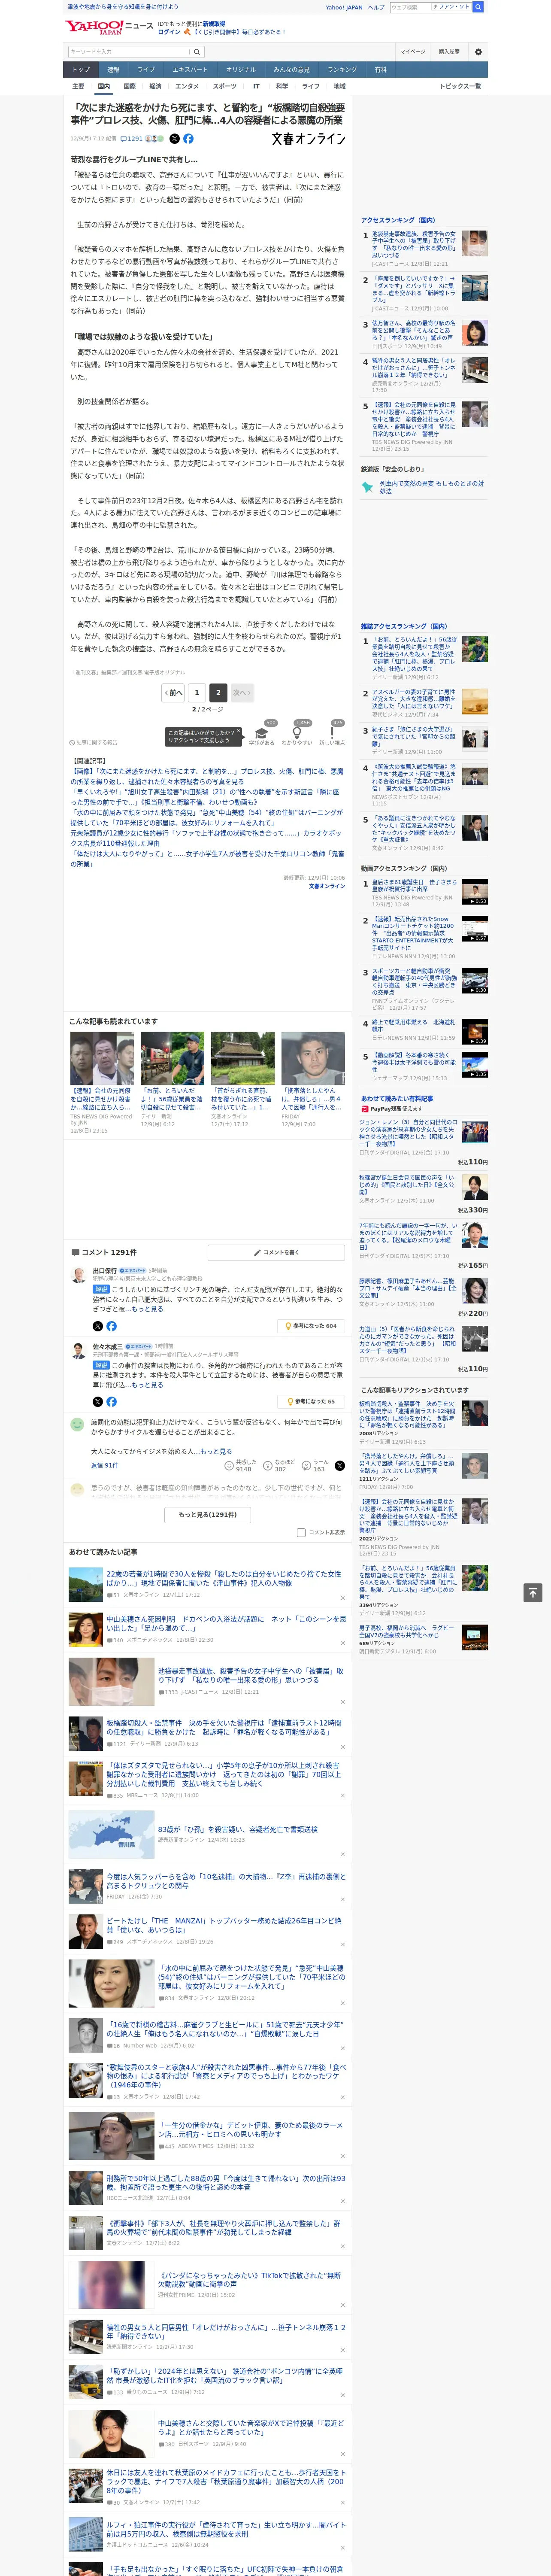This screenshot has height=2576, width=551.
Task: Go to article page 1
Action: (x=197, y=692)
